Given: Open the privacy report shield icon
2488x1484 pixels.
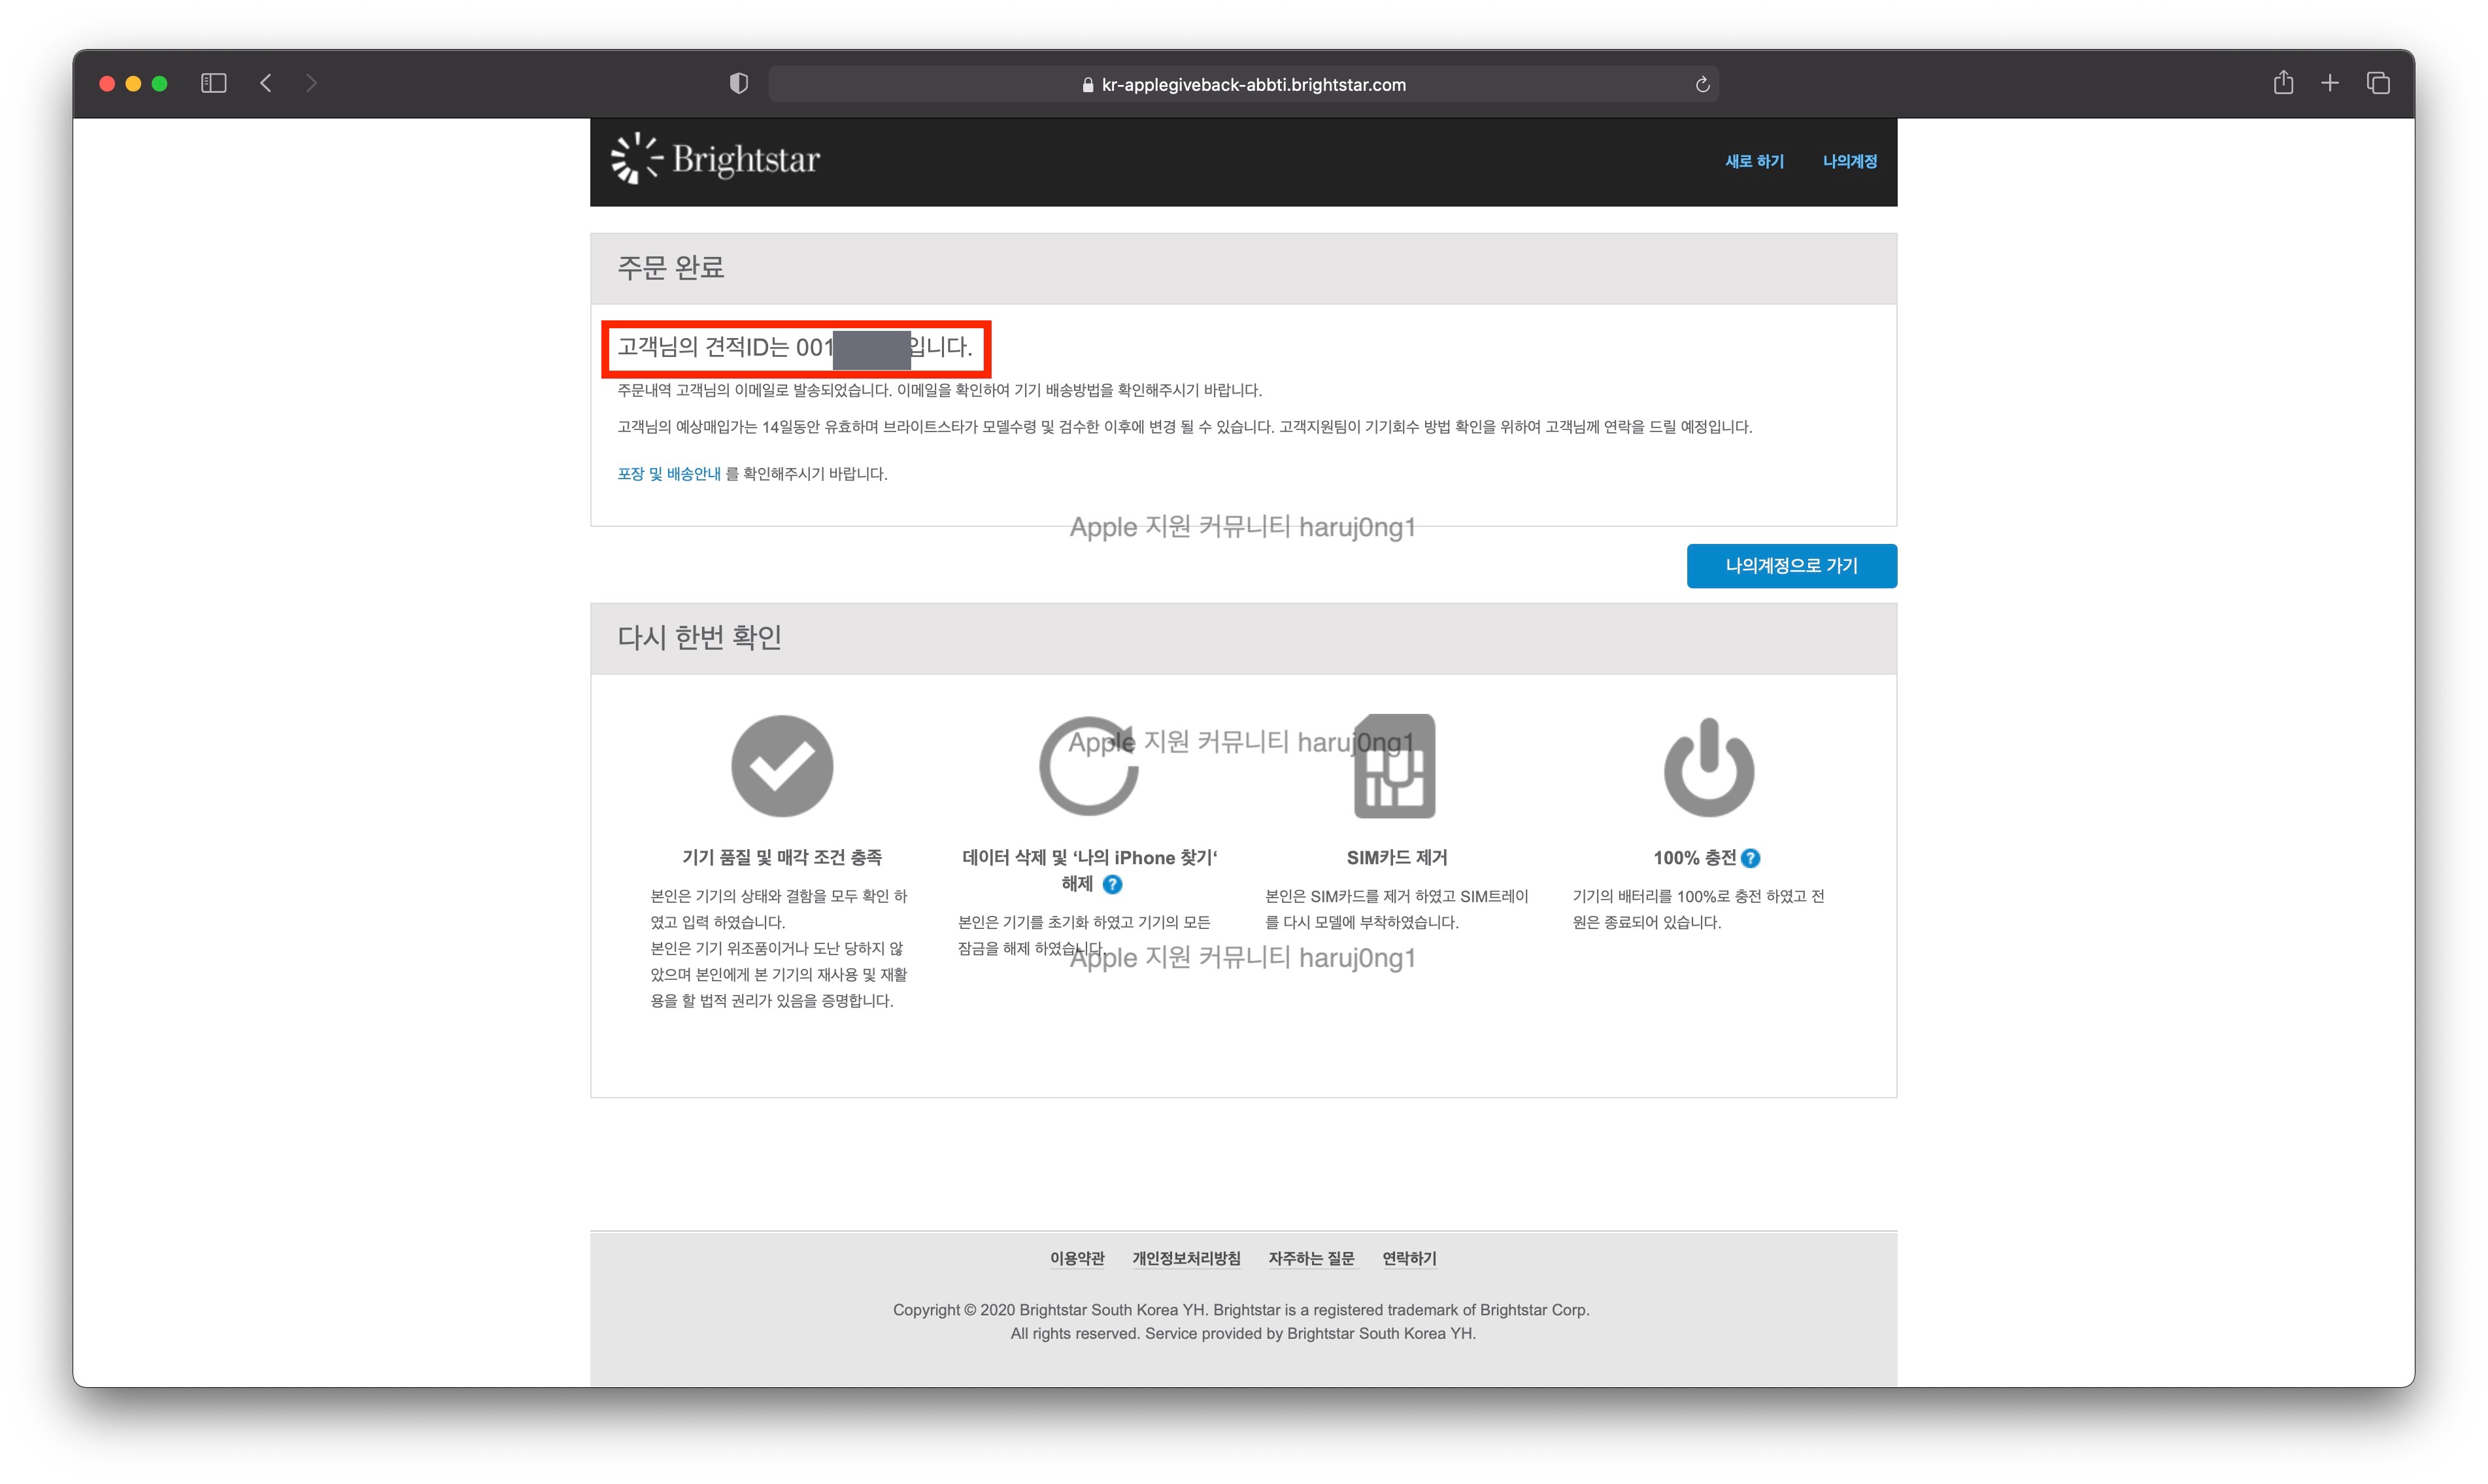Looking at the screenshot, I should [x=739, y=84].
